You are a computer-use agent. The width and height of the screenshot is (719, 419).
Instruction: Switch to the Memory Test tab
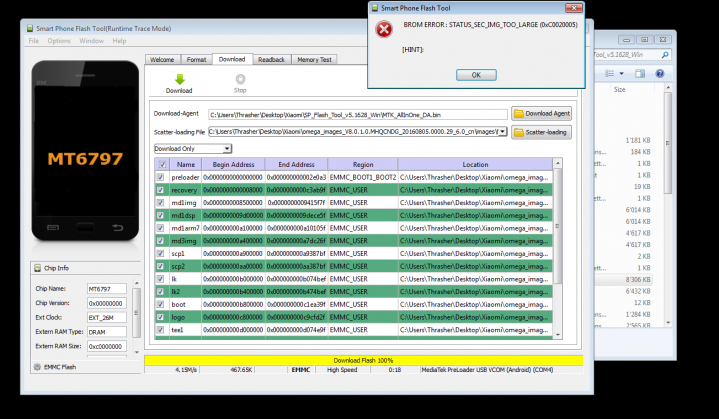(314, 60)
